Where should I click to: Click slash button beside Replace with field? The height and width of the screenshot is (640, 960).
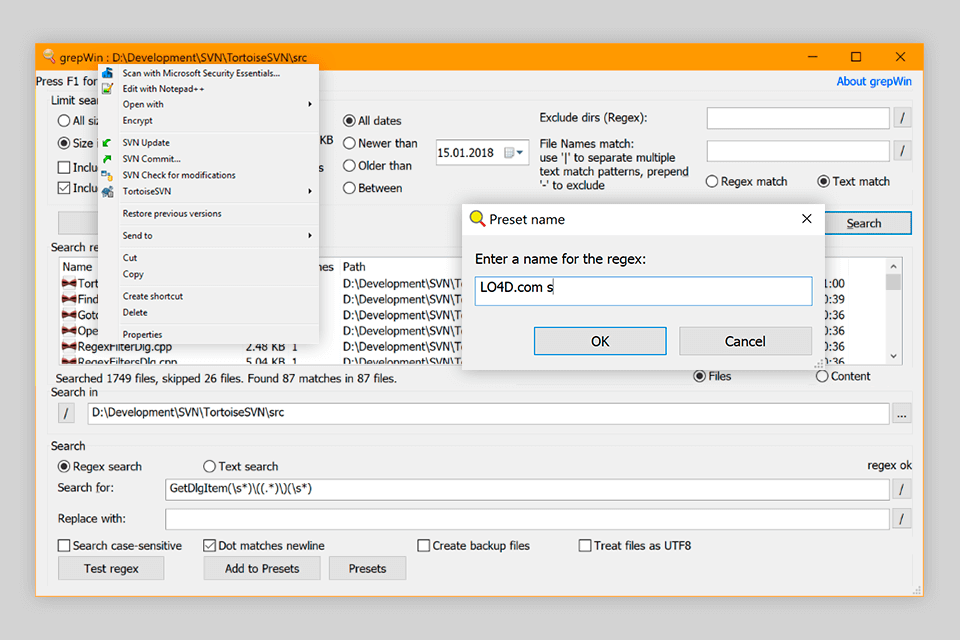coord(901,519)
